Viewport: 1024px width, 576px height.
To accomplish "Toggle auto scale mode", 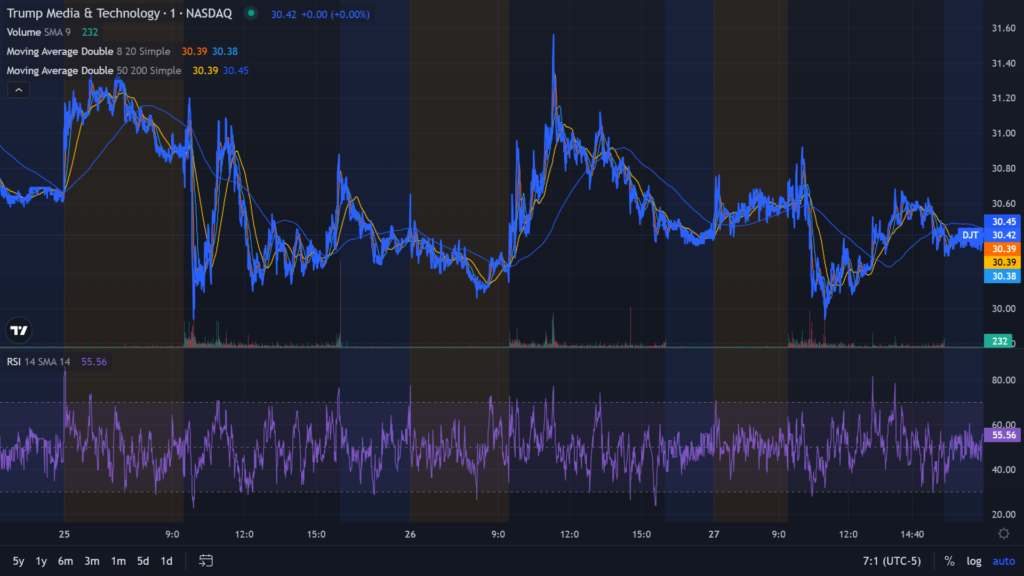I will coord(1001,561).
